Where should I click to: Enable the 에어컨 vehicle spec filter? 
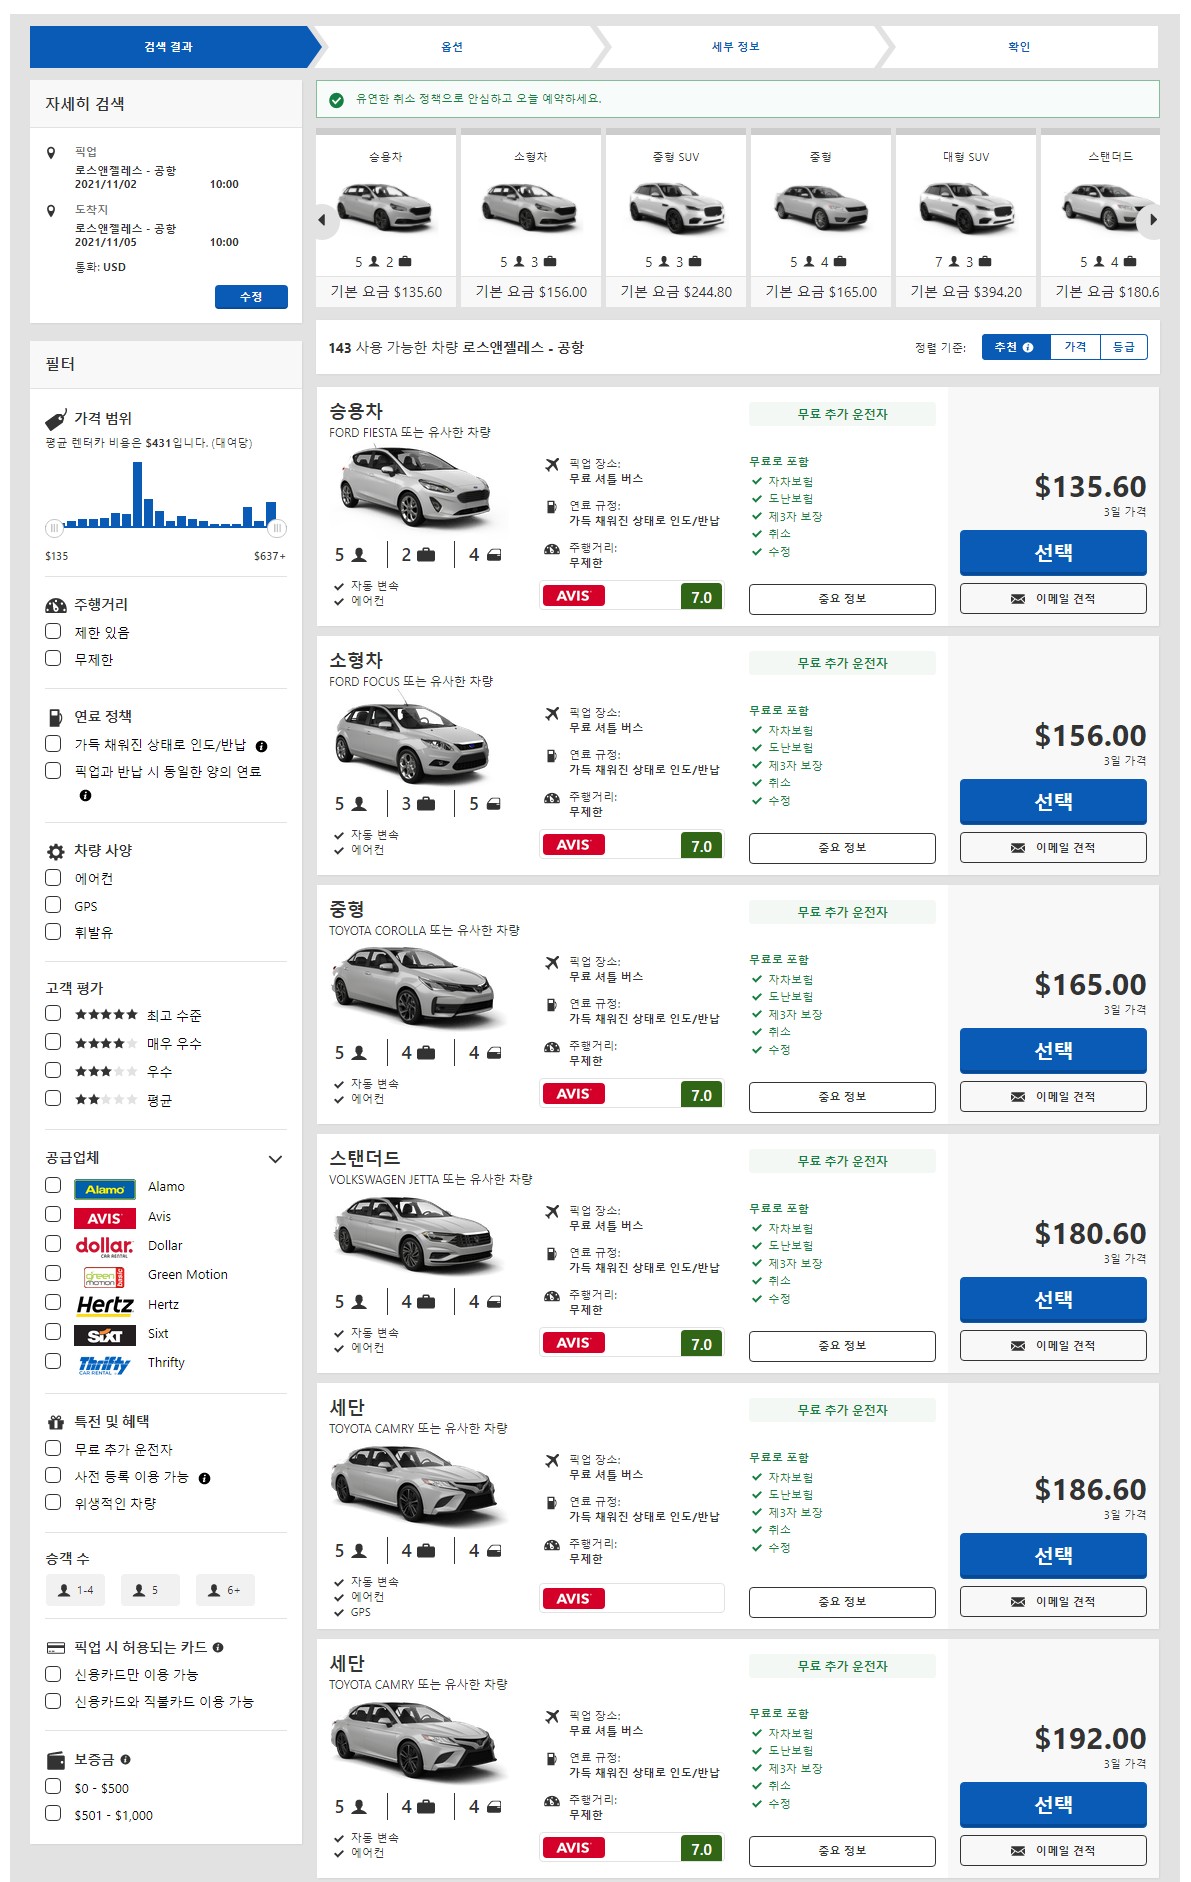tap(54, 877)
